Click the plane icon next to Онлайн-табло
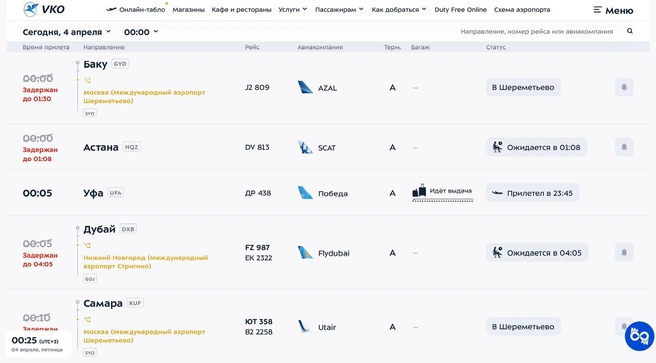656x363 pixels. (111, 9)
